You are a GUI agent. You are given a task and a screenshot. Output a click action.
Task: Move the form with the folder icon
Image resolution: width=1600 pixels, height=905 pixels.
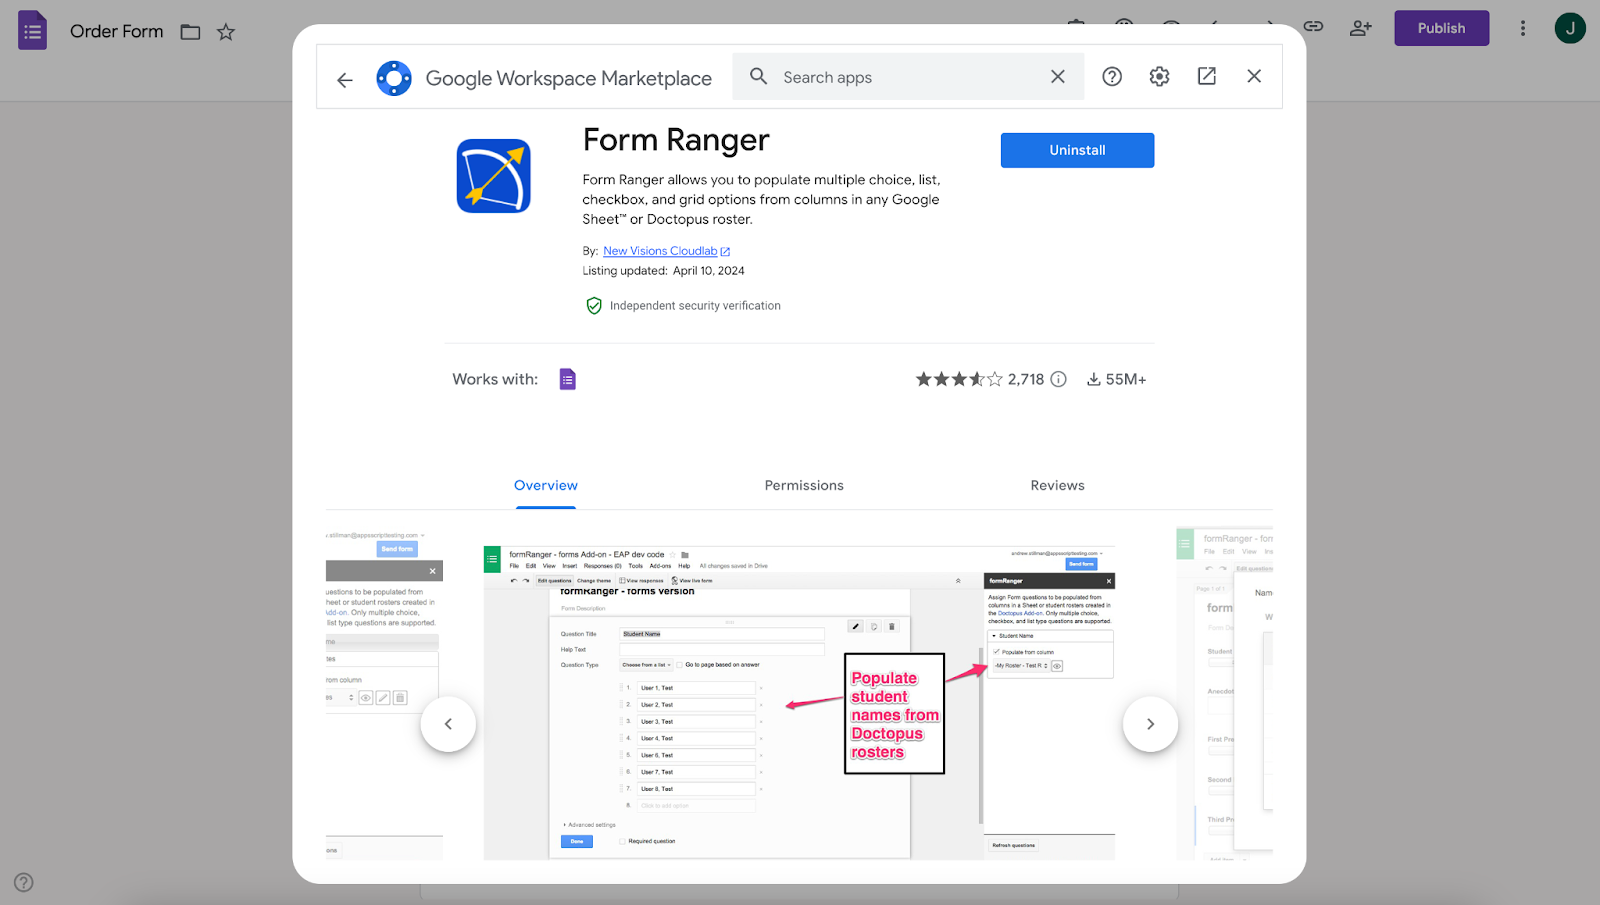tap(190, 32)
